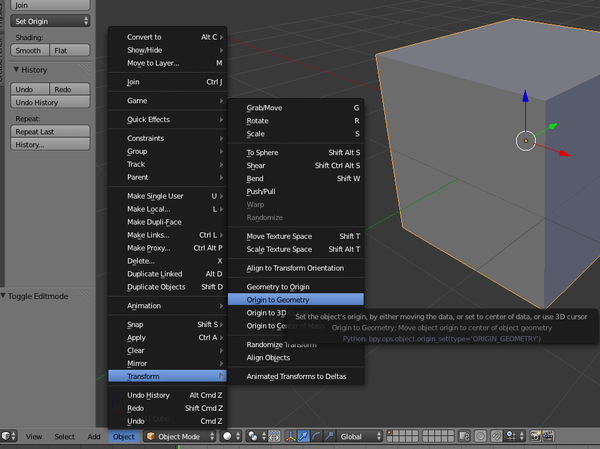Expand the Constraints submenu
600x449 pixels.
tap(168, 138)
